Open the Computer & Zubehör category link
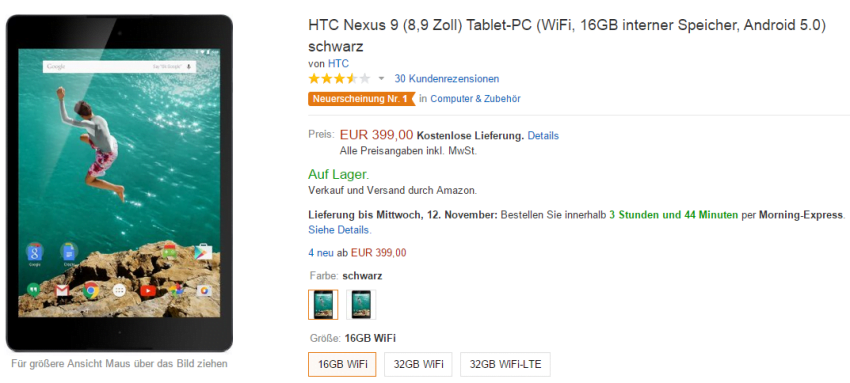This screenshot has height=383, width=850. point(475,99)
